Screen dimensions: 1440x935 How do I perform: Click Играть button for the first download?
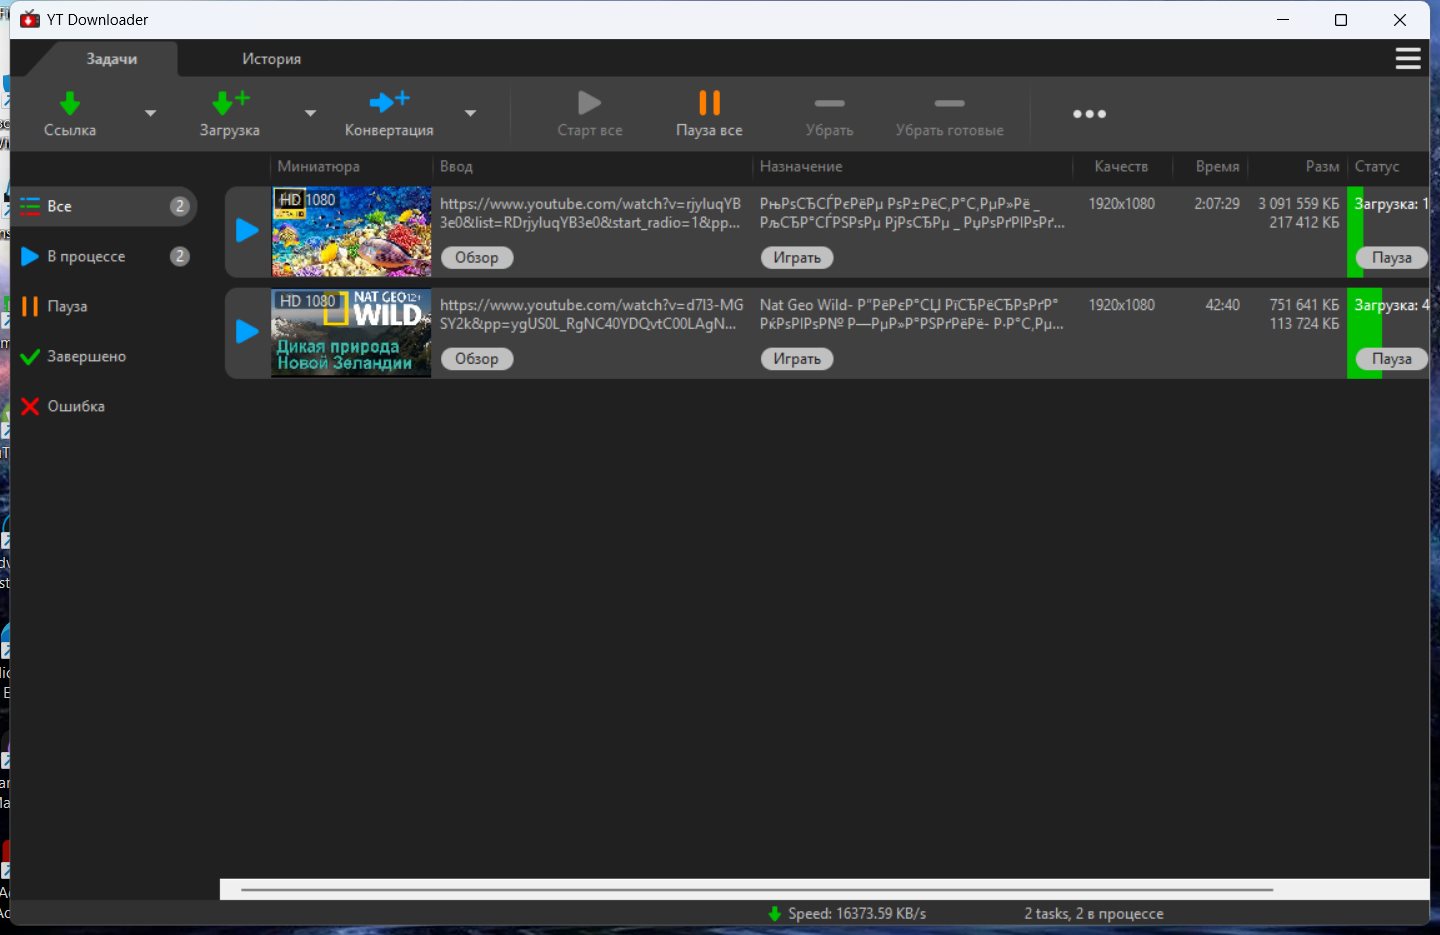pyautogui.click(x=797, y=258)
